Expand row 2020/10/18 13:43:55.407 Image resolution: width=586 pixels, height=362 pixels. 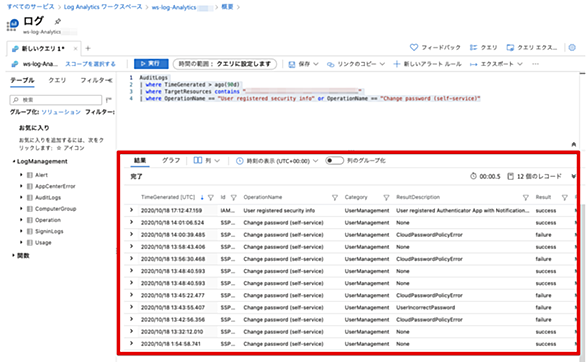(x=131, y=307)
